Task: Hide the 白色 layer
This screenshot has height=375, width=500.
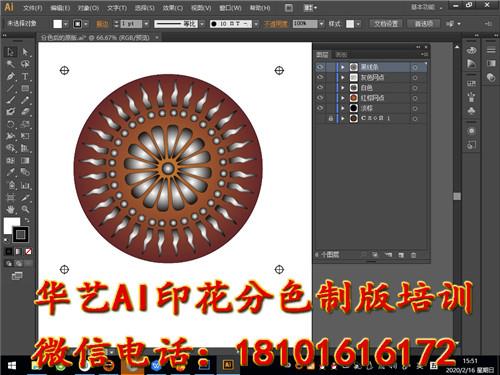Action: (x=320, y=88)
